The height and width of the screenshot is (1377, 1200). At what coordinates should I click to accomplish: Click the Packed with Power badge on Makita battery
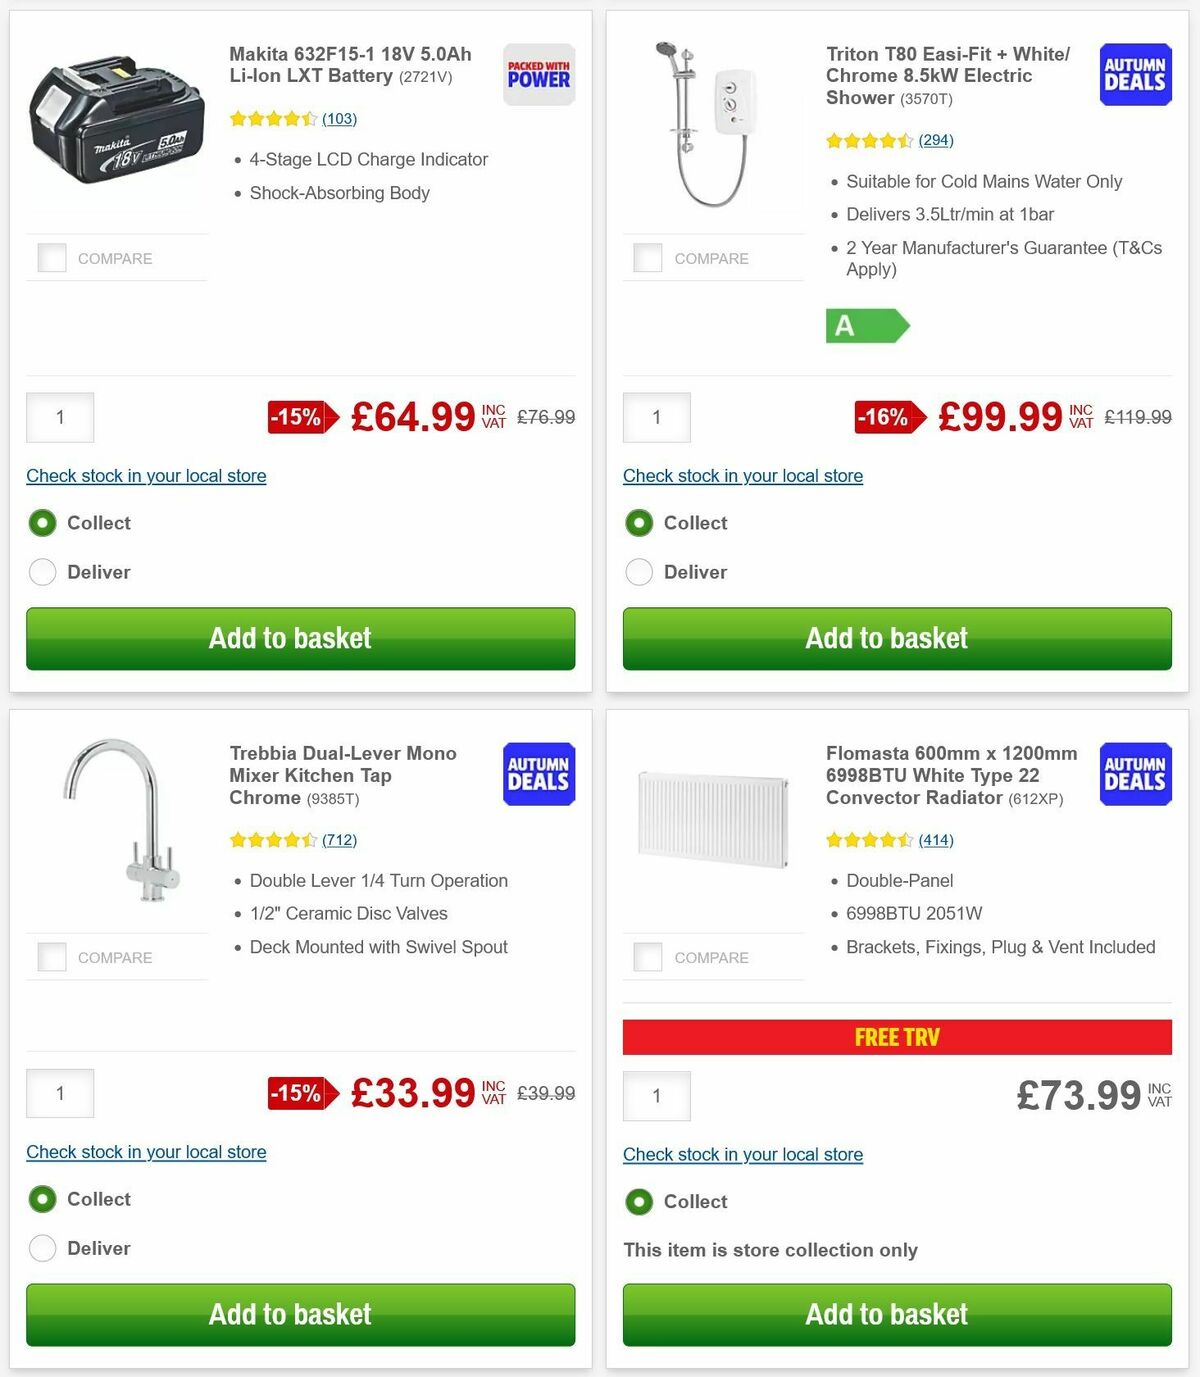click(538, 73)
